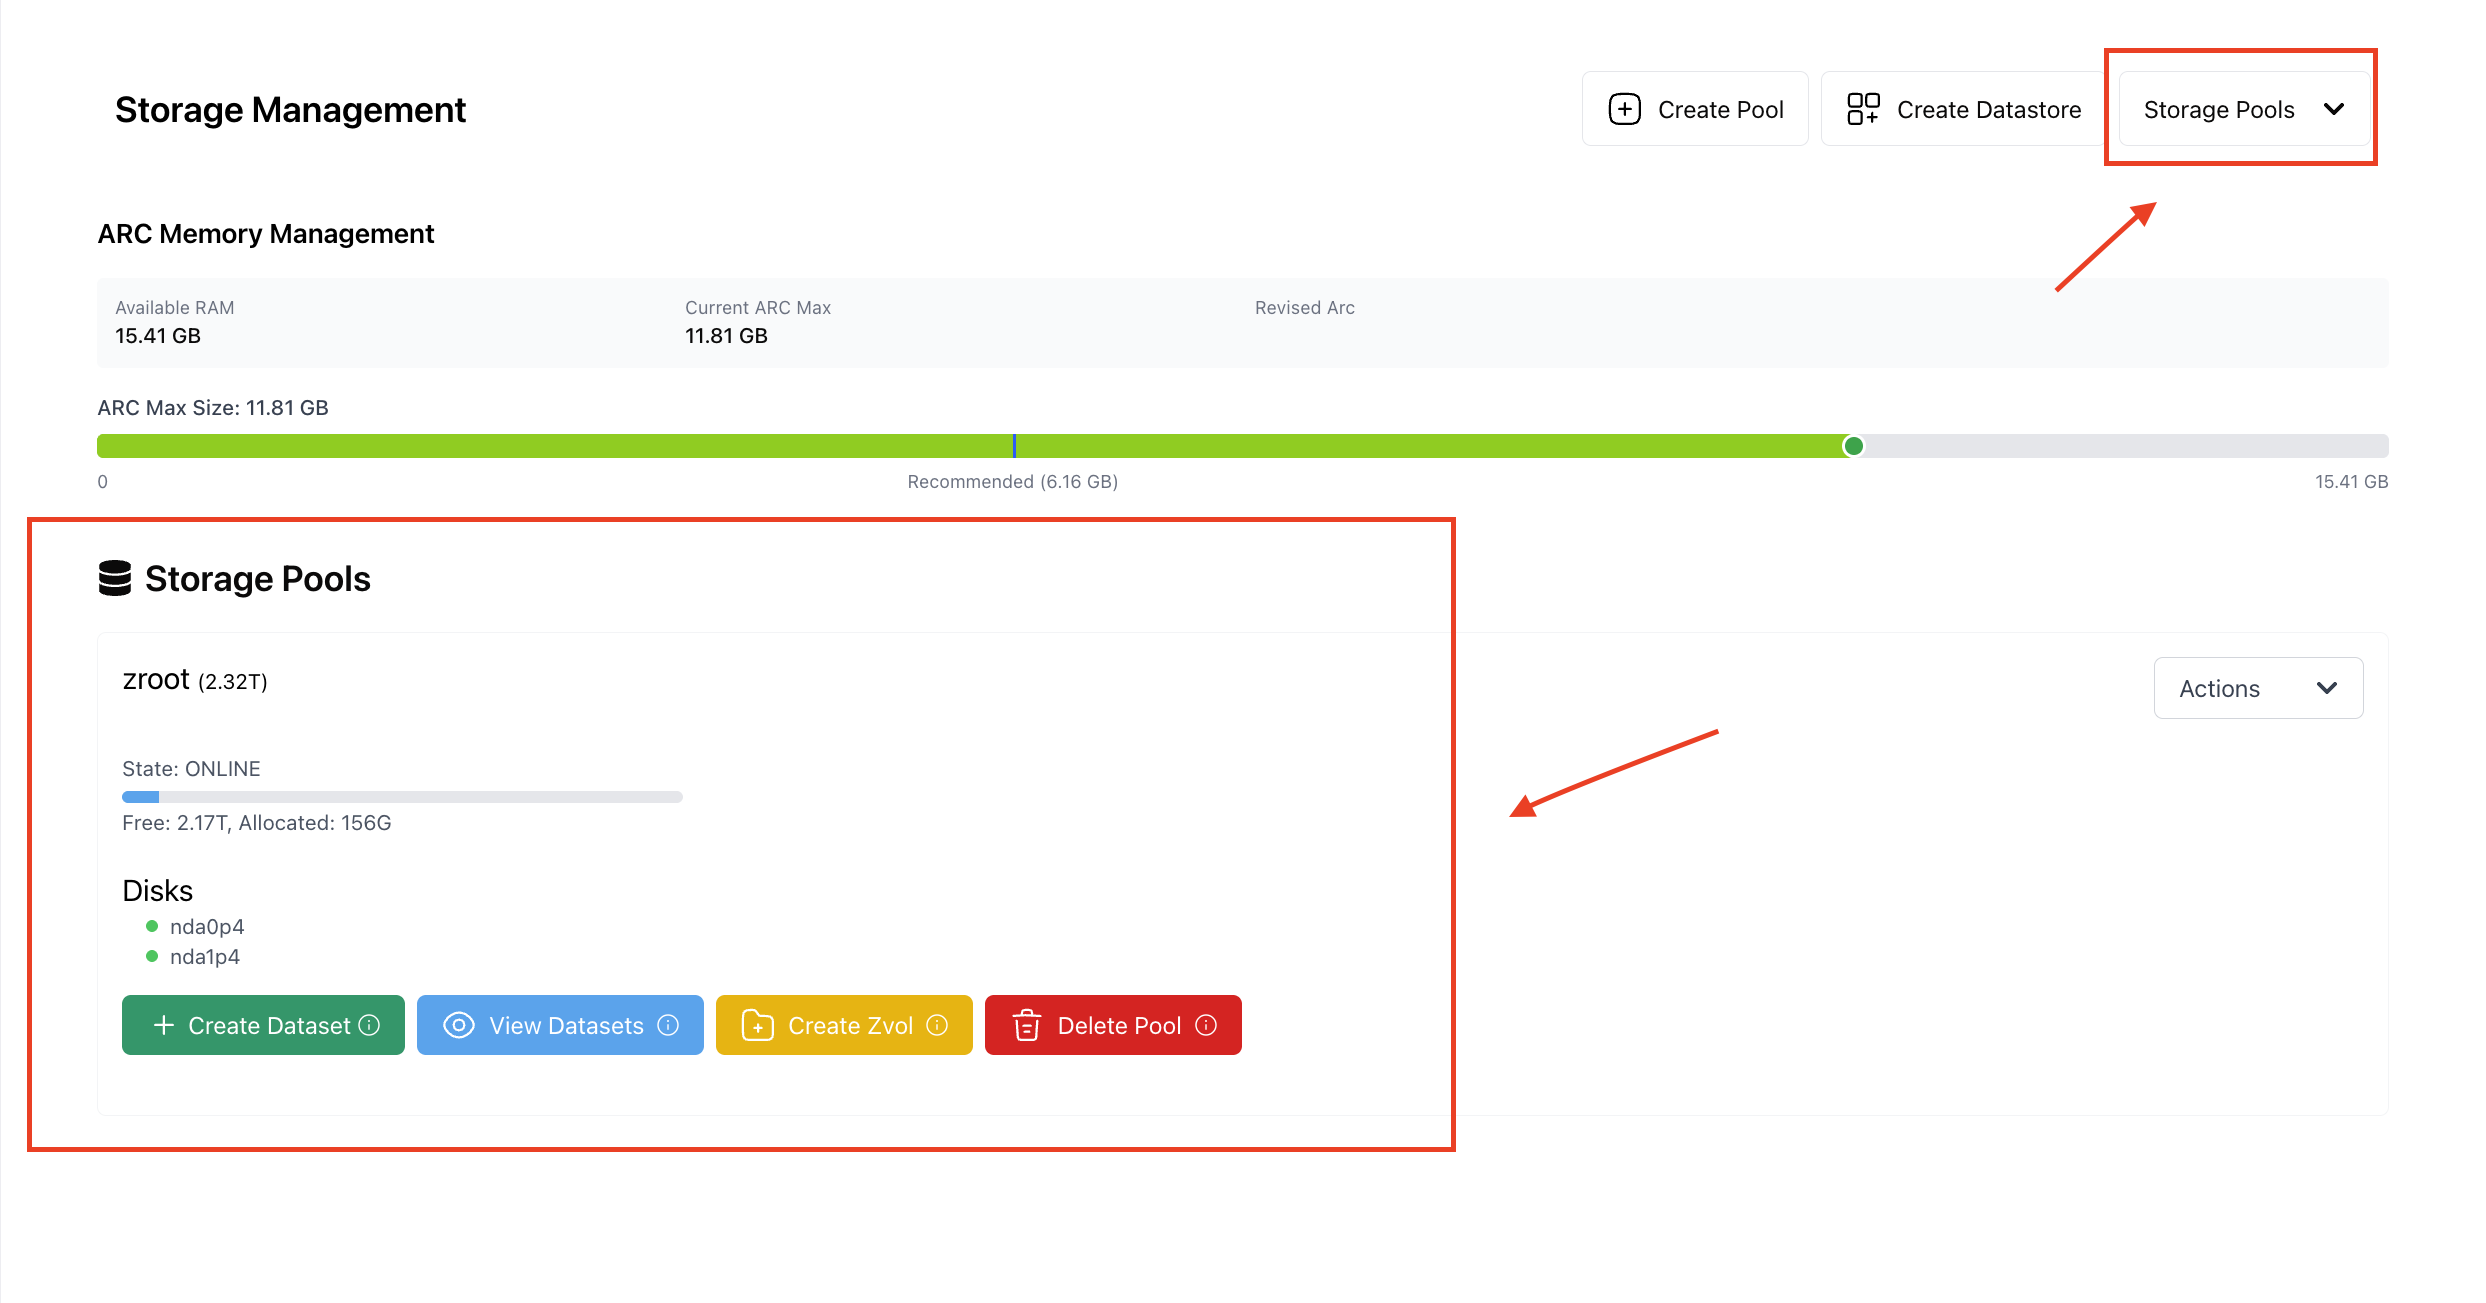Click the info icon on Create Dataset
The width and height of the screenshot is (2486, 1303).
tap(369, 1025)
